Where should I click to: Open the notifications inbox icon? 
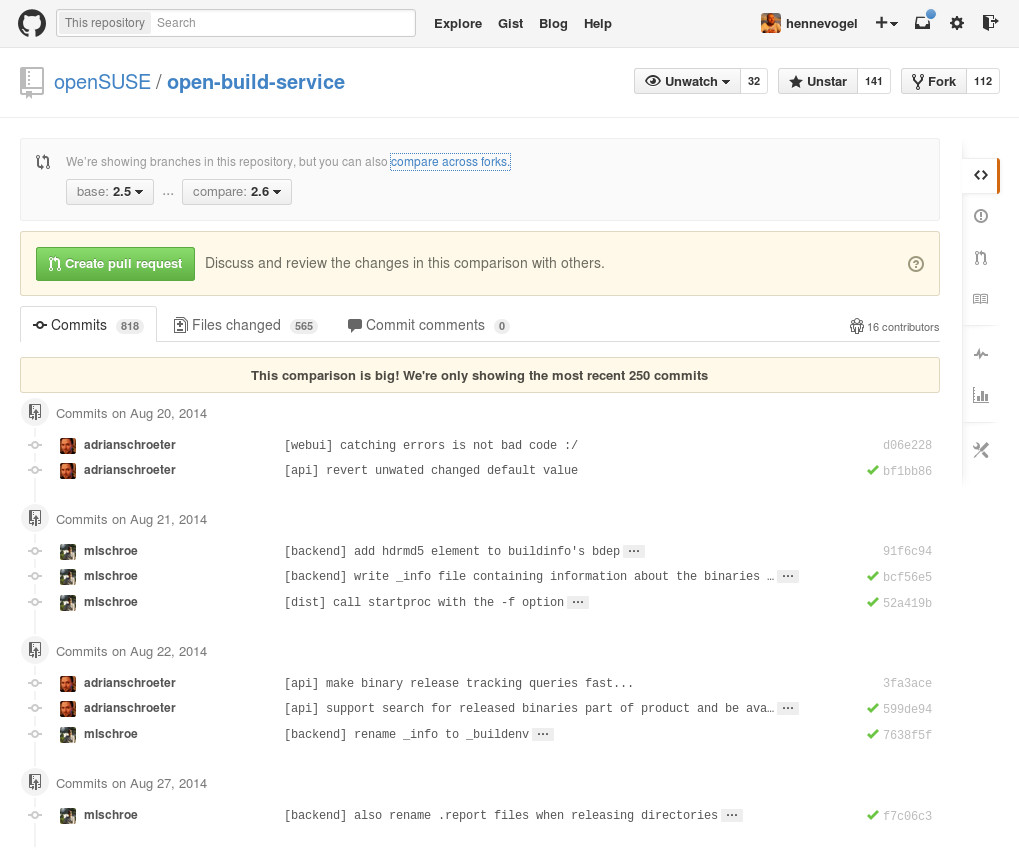point(923,23)
